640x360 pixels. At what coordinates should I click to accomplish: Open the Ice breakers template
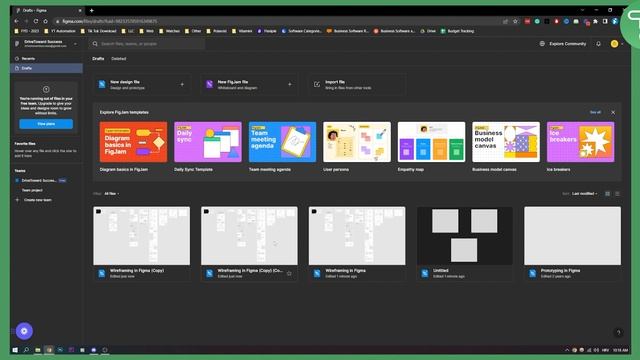[580, 142]
